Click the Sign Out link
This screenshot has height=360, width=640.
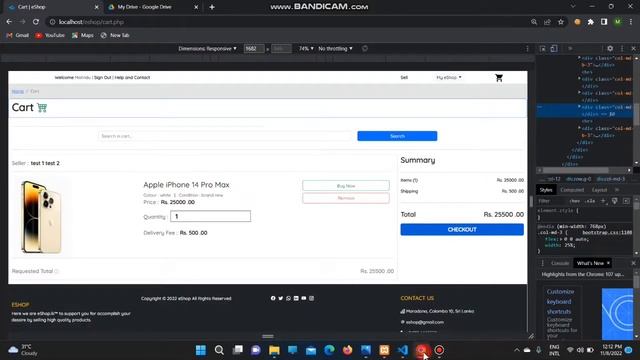(x=102, y=78)
